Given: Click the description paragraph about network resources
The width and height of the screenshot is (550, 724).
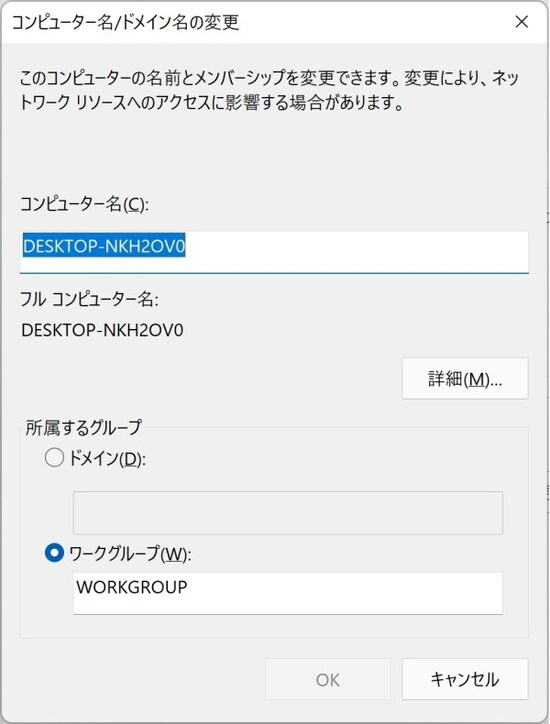Looking at the screenshot, I should pos(270,90).
